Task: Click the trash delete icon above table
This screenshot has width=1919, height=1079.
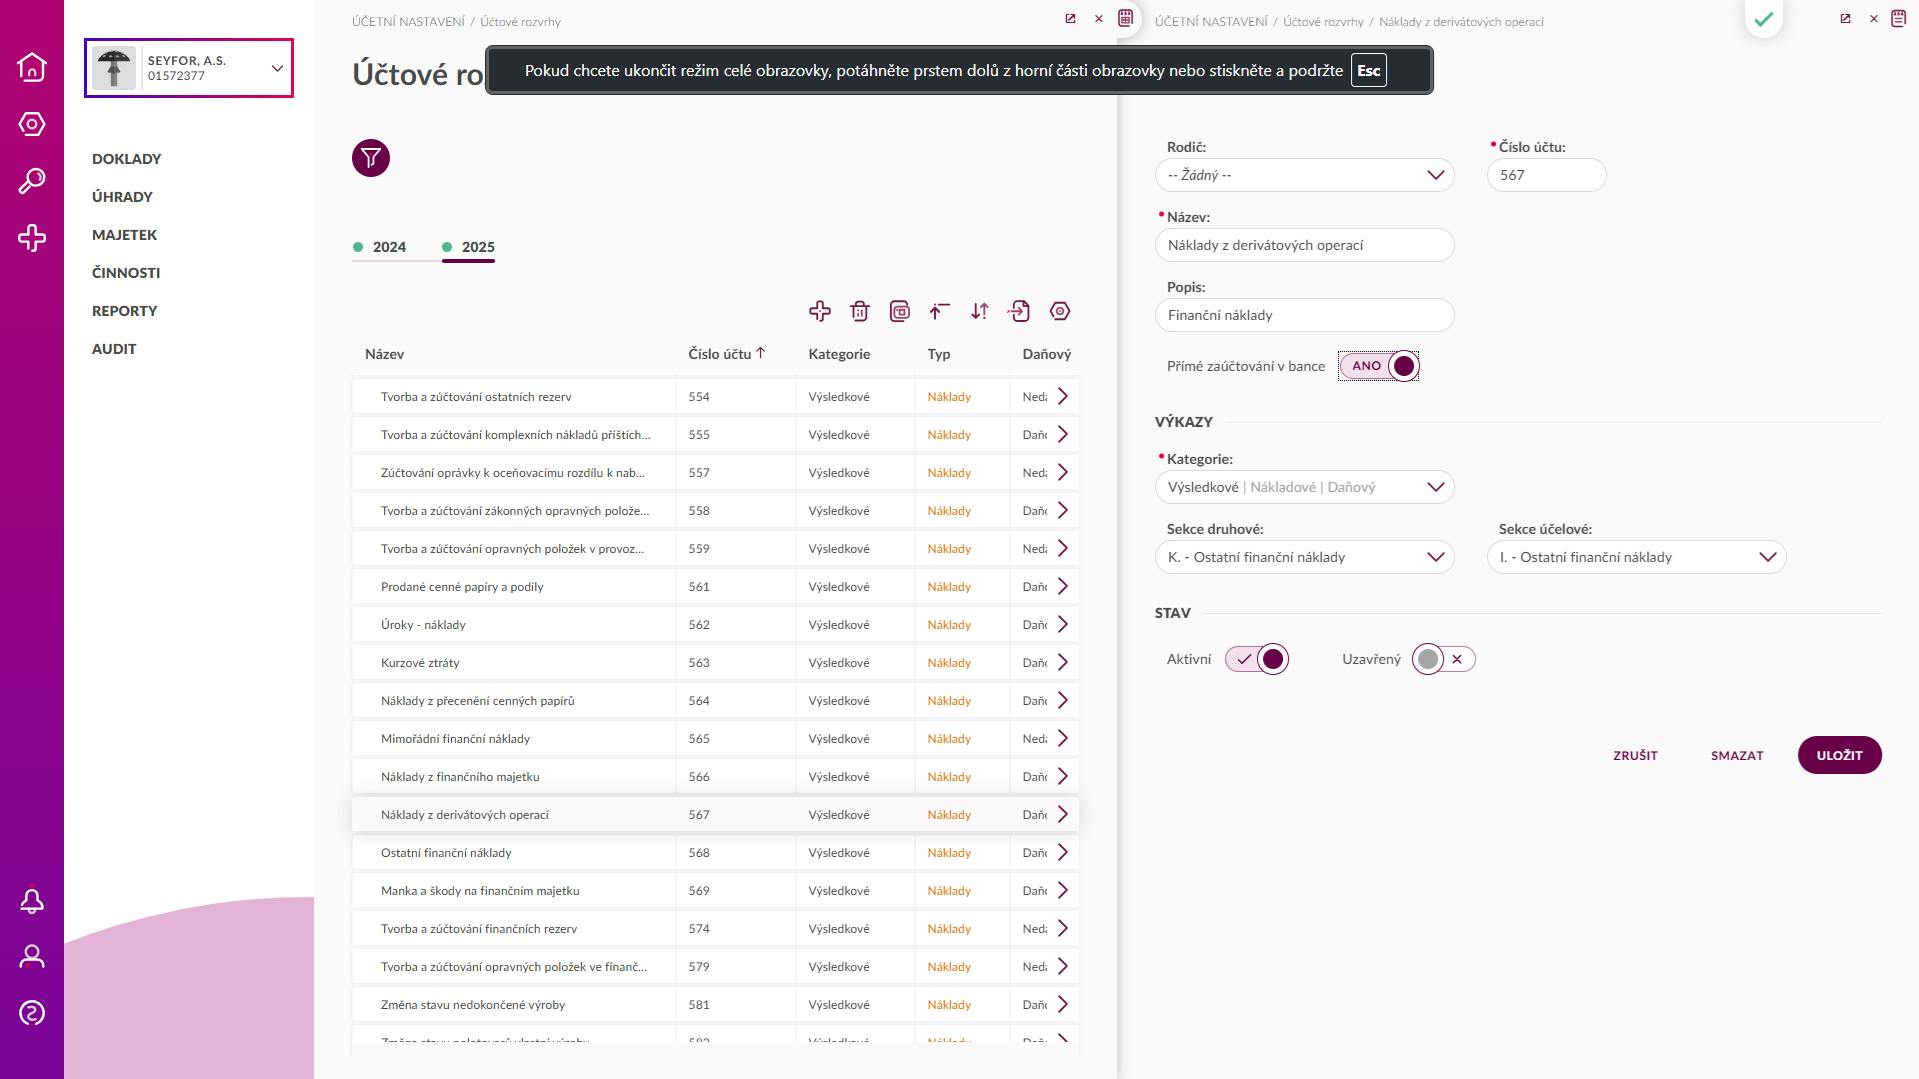Action: 860,311
